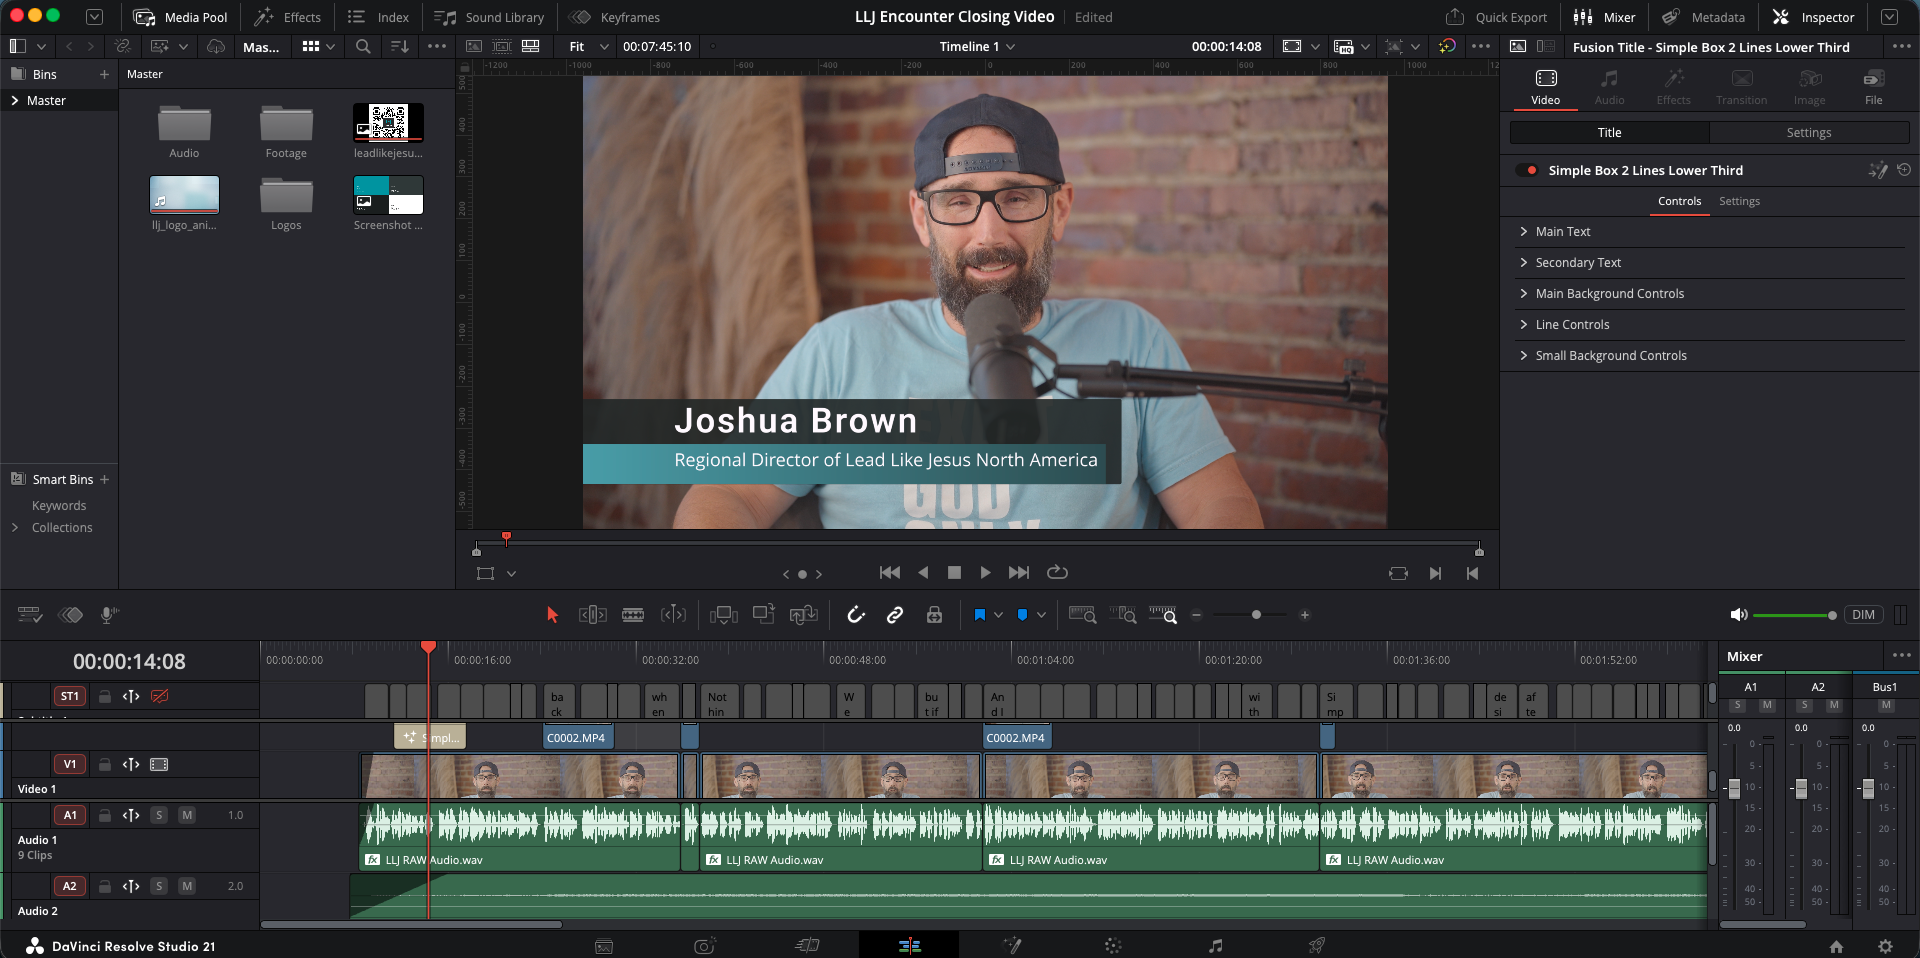The height and width of the screenshot is (958, 1920).
Task: Click the DIM audio button
Action: coord(1863,615)
